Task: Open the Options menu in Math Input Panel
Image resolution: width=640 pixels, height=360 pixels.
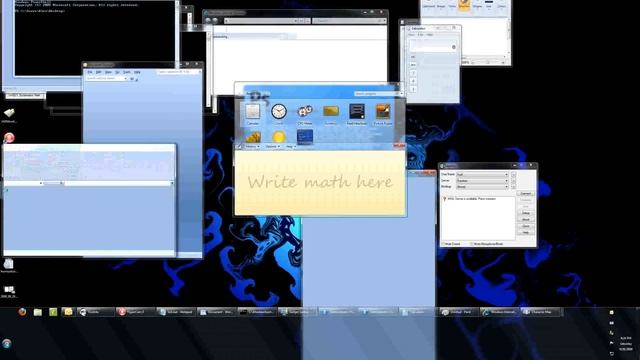Action: coord(272,147)
